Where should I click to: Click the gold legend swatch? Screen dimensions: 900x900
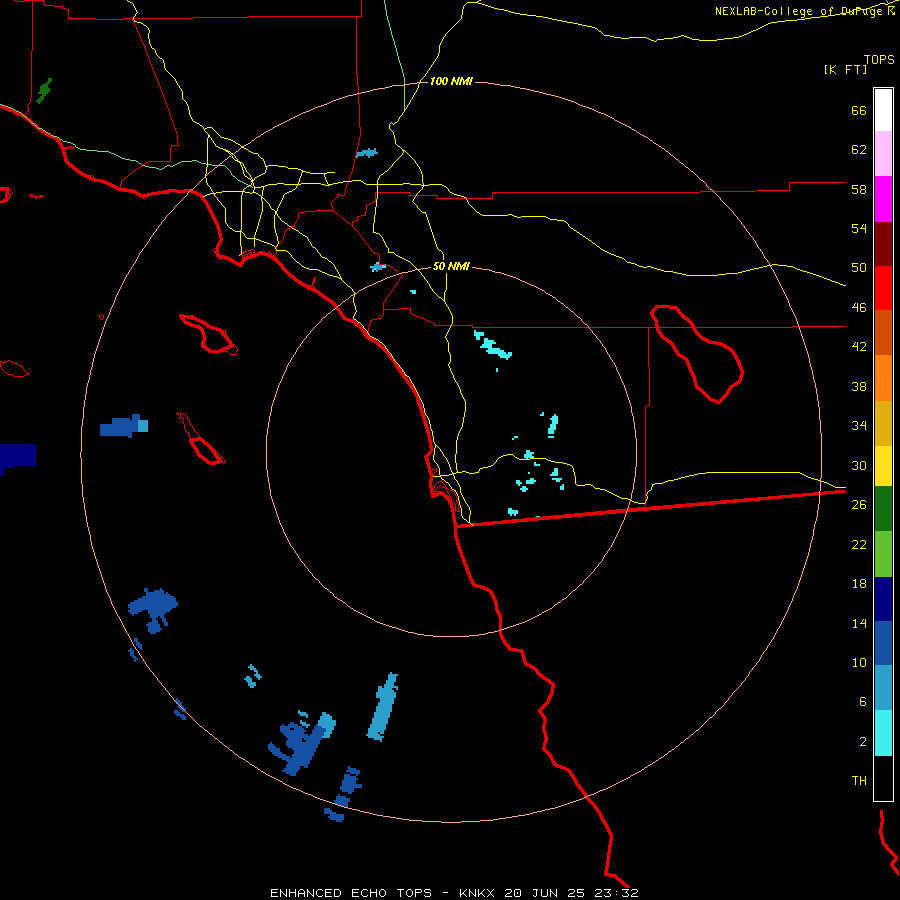click(883, 423)
